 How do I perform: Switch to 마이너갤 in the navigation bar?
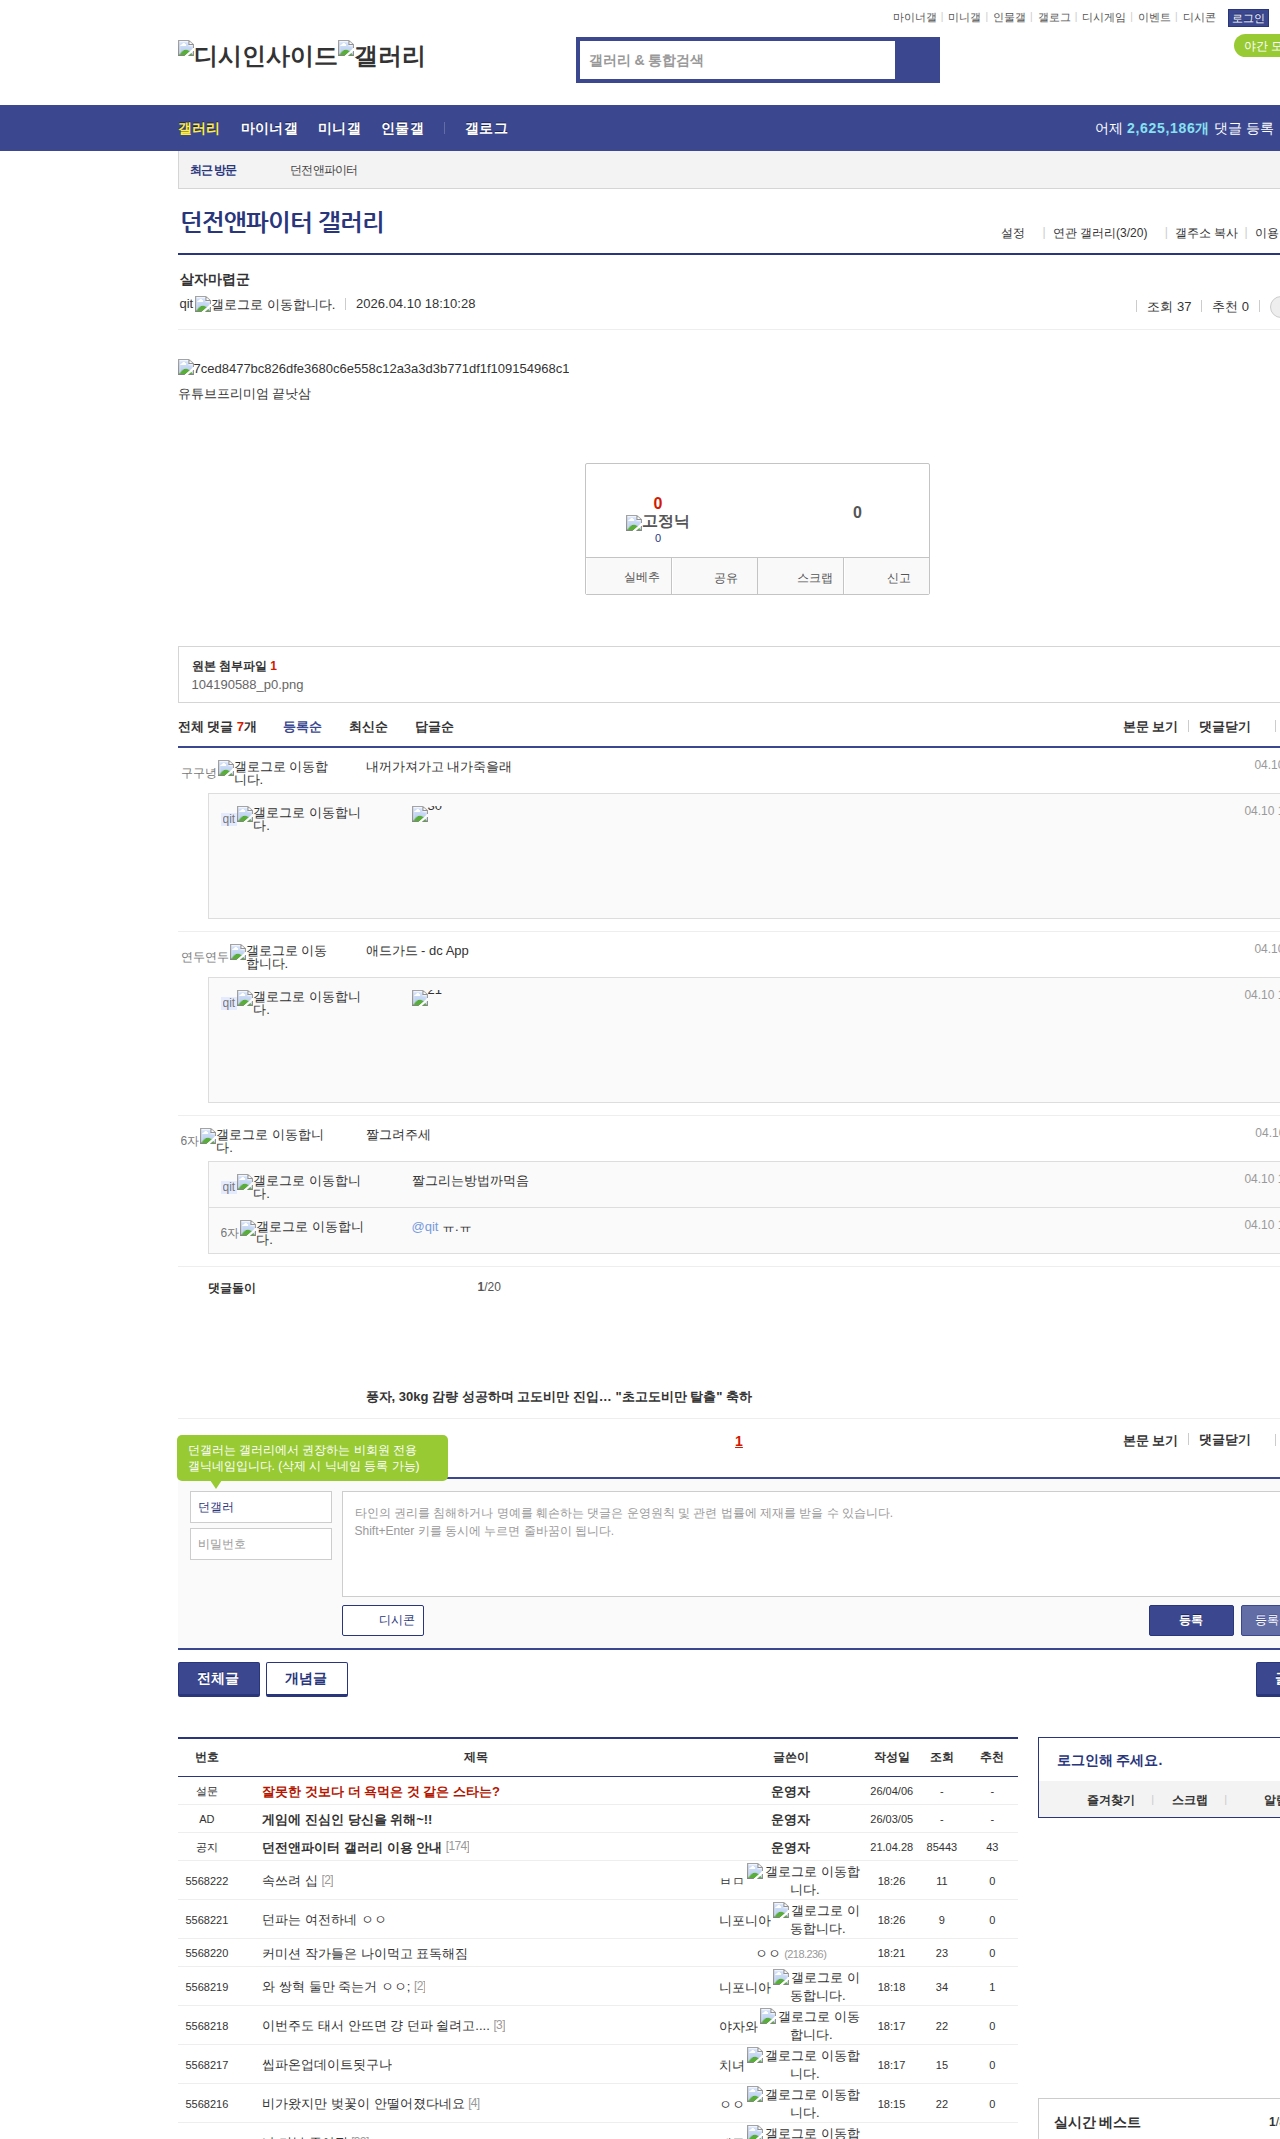pyautogui.click(x=268, y=129)
